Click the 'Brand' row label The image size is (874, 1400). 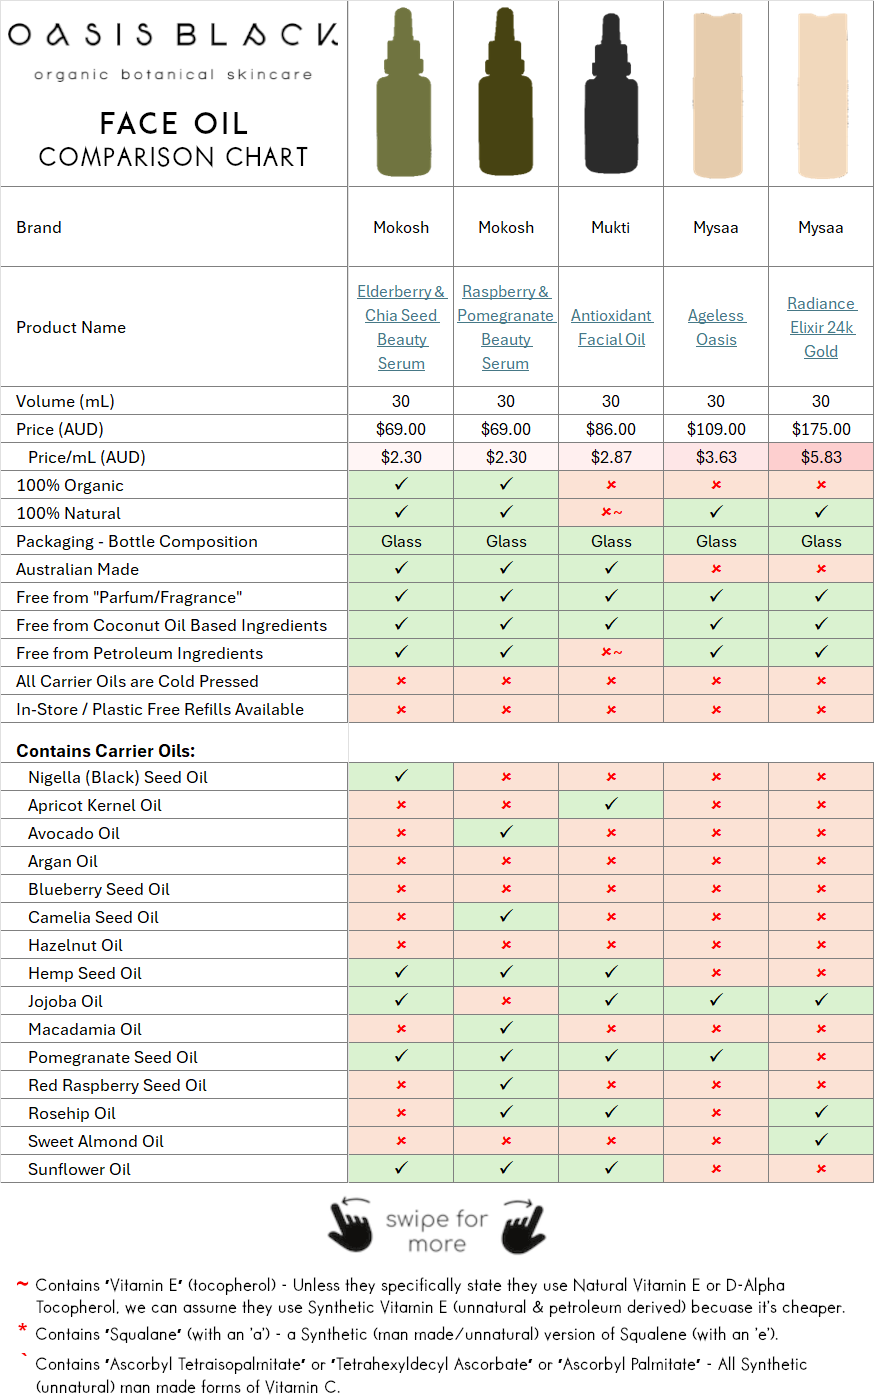[39, 227]
